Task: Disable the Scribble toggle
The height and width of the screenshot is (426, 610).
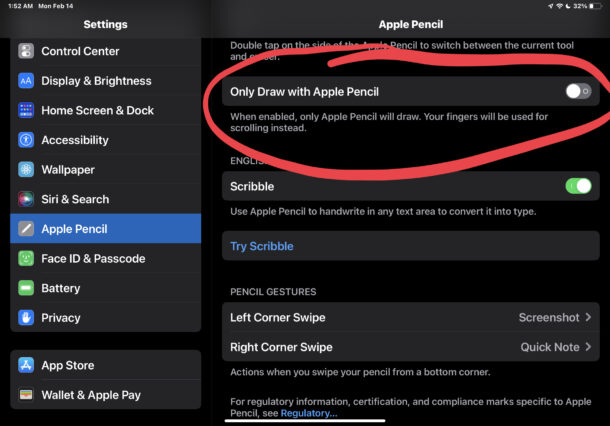Action: (578, 186)
